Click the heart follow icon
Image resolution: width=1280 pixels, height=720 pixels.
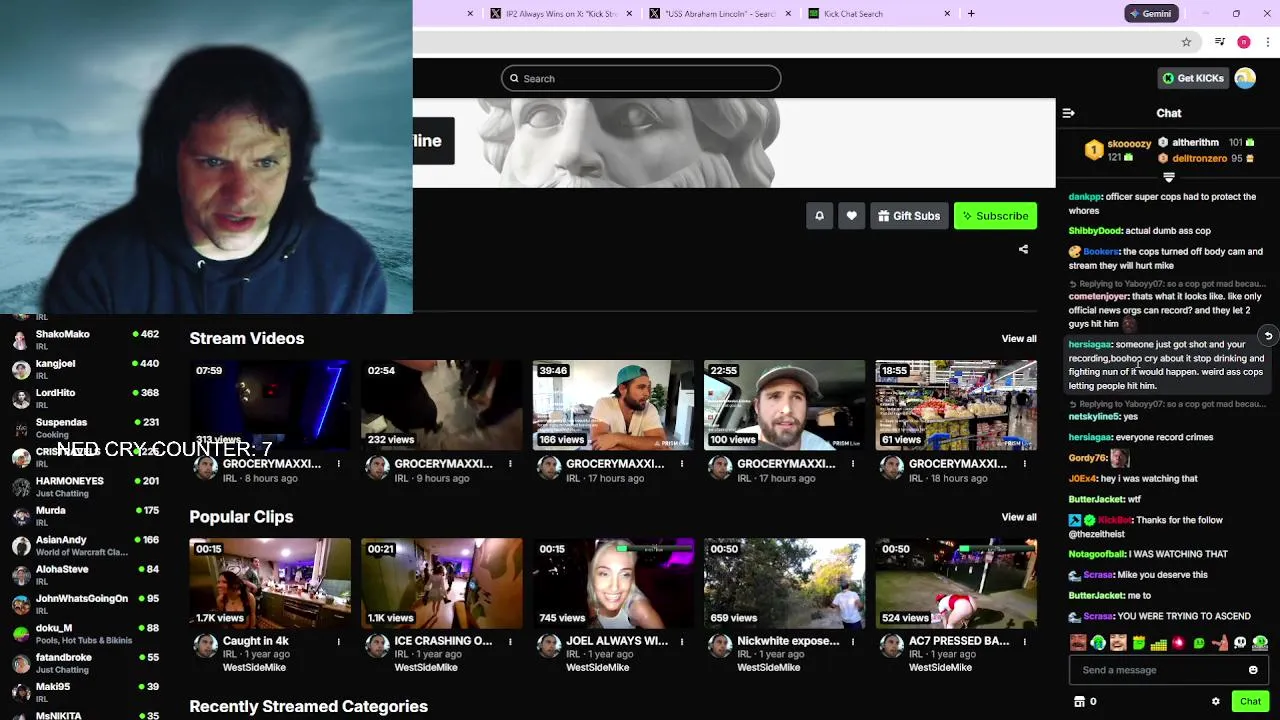click(851, 216)
